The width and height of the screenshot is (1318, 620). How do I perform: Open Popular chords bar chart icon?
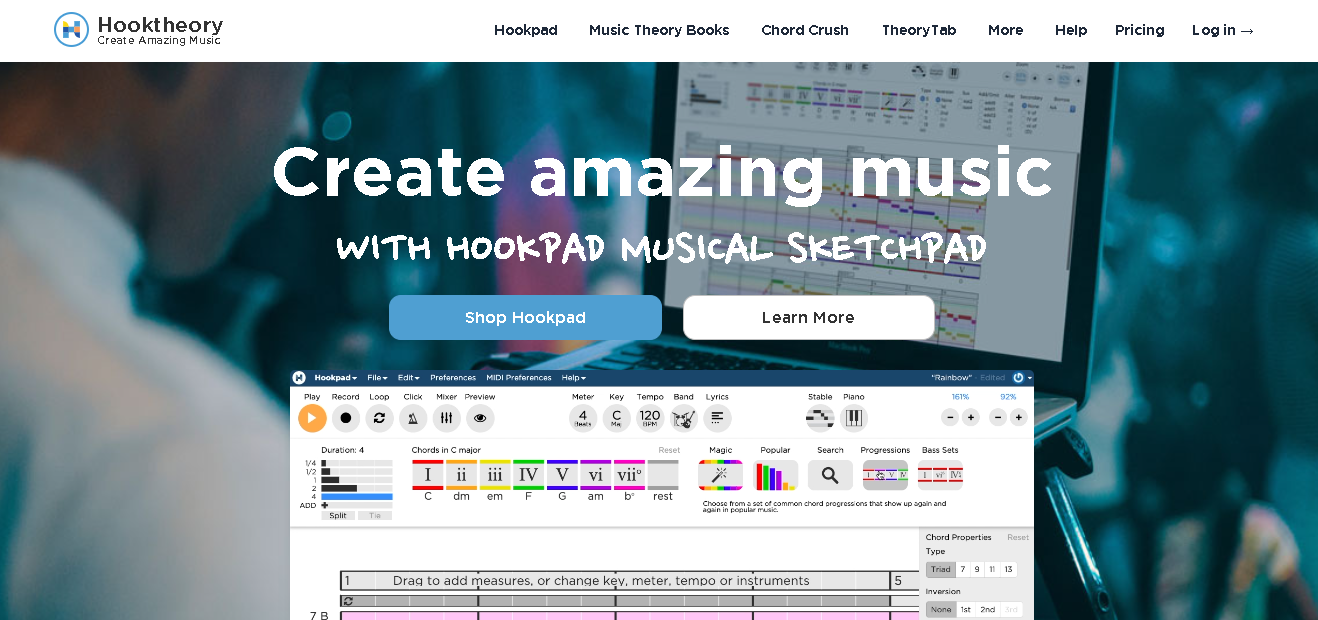(x=775, y=475)
